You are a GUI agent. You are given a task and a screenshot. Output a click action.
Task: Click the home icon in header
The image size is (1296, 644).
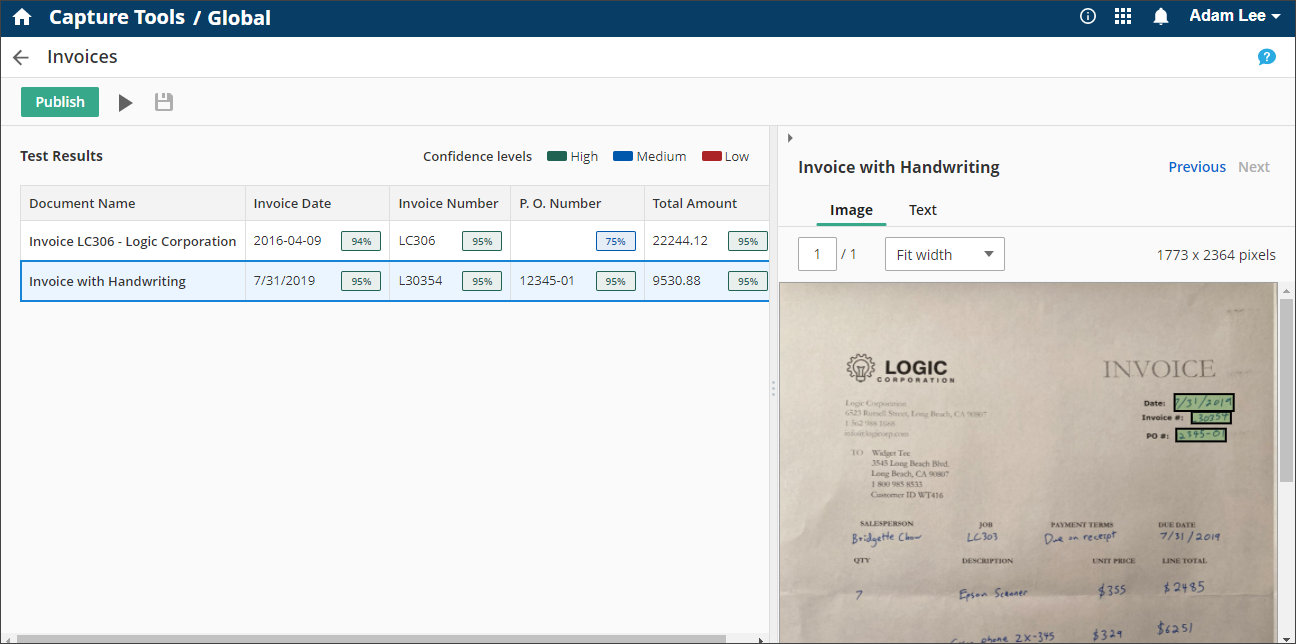click(x=22, y=17)
